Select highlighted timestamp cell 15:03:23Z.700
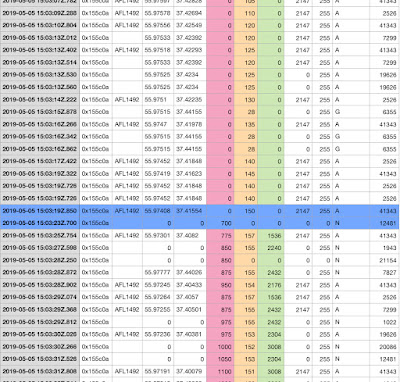400x382 pixels. (40, 223)
